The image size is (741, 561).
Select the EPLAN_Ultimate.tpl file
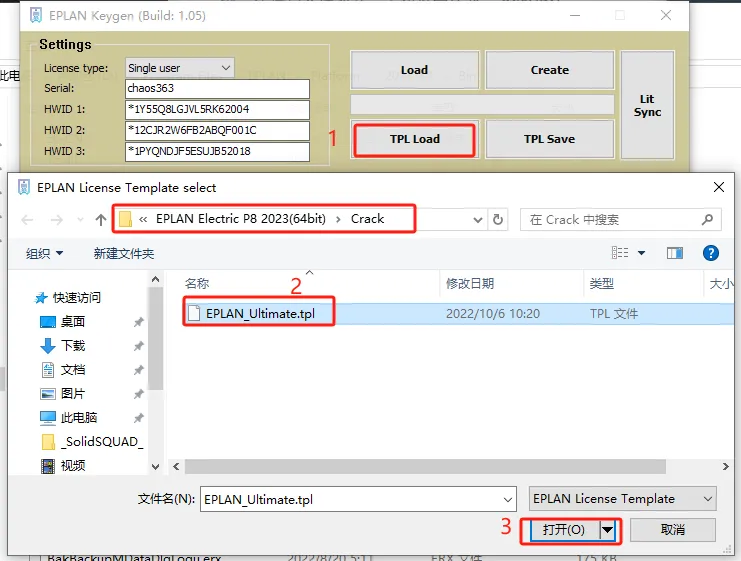(260, 314)
